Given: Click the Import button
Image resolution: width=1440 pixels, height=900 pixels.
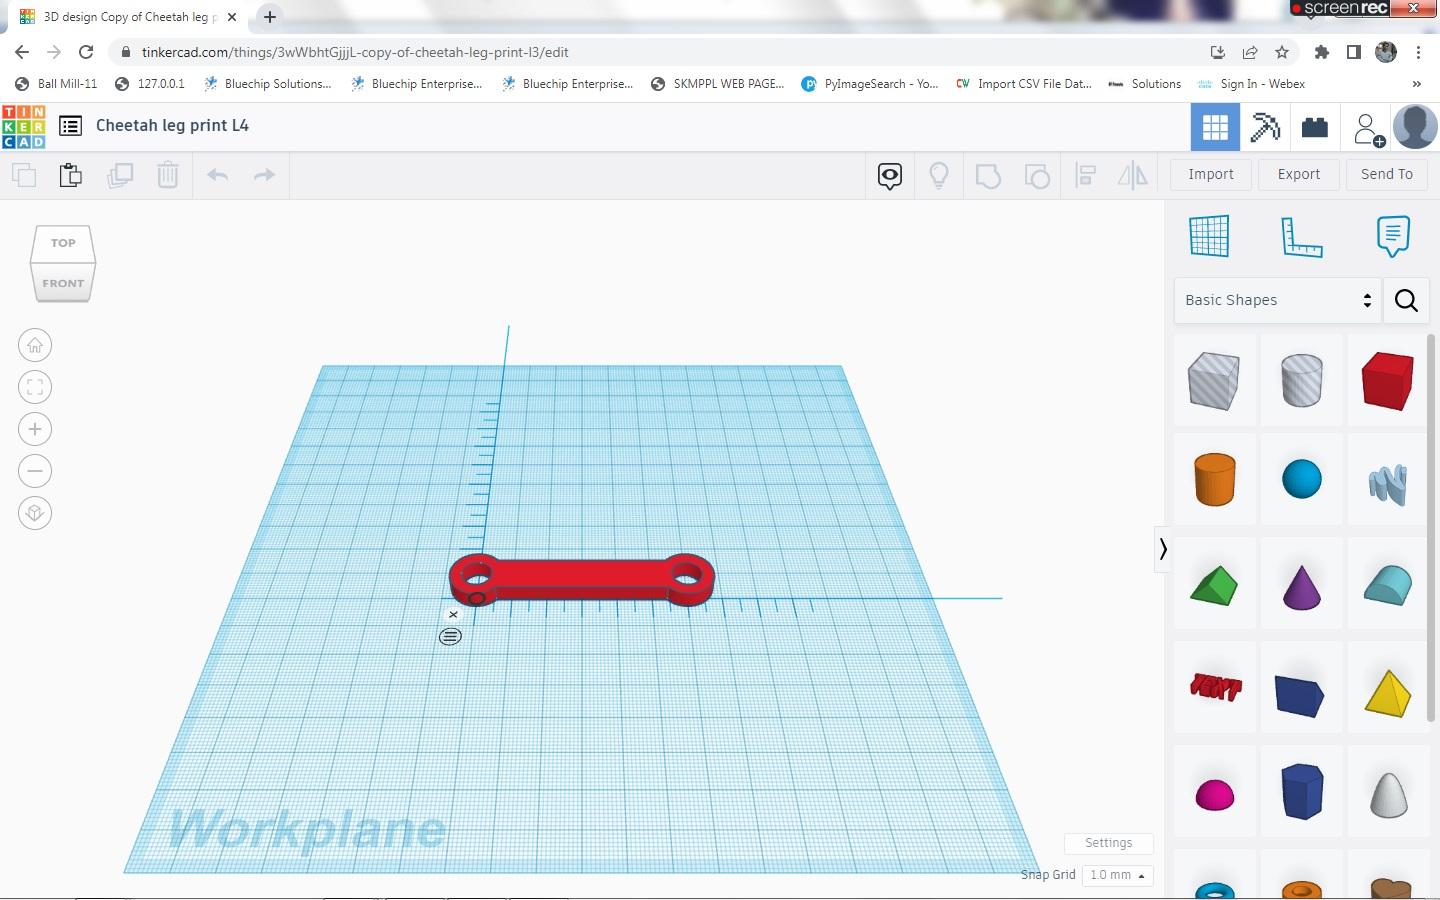Looking at the screenshot, I should (x=1211, y=174).
